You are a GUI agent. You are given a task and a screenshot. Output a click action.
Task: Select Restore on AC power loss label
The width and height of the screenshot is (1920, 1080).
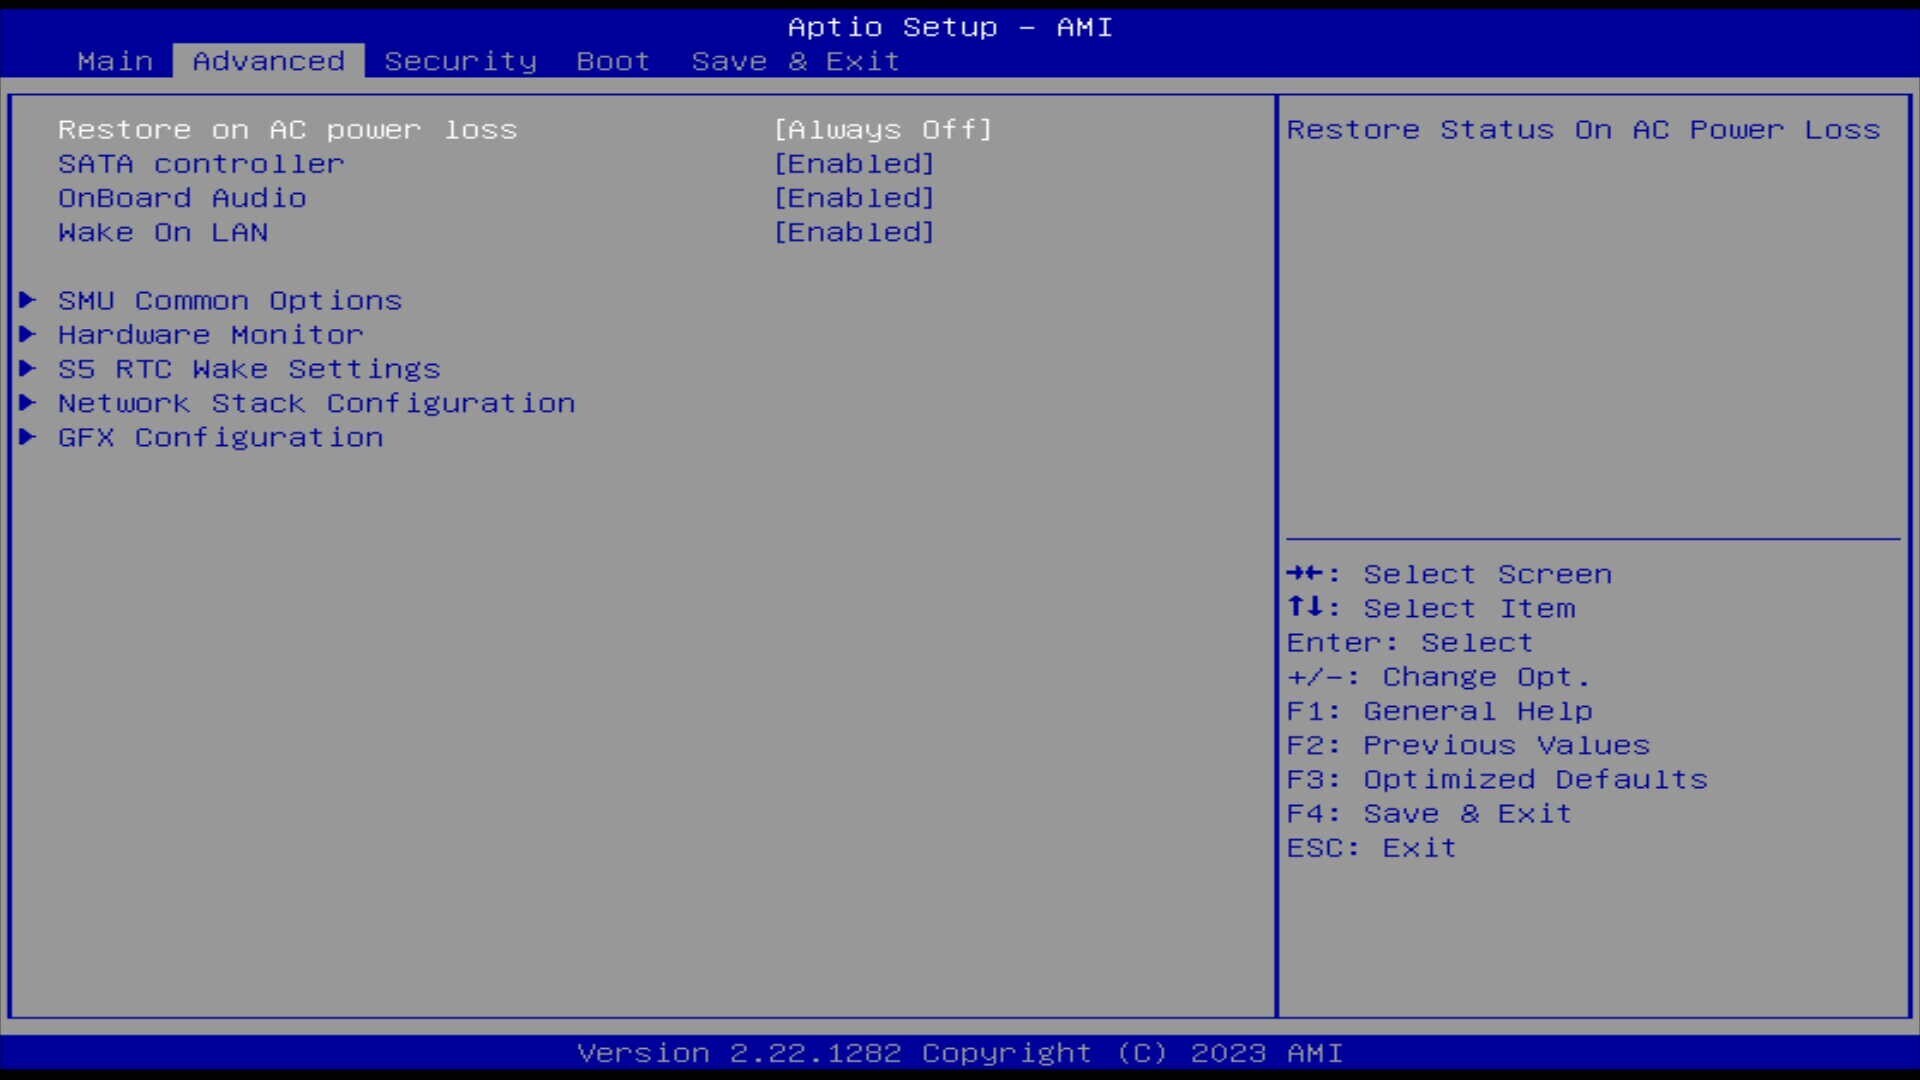point(287,130)
